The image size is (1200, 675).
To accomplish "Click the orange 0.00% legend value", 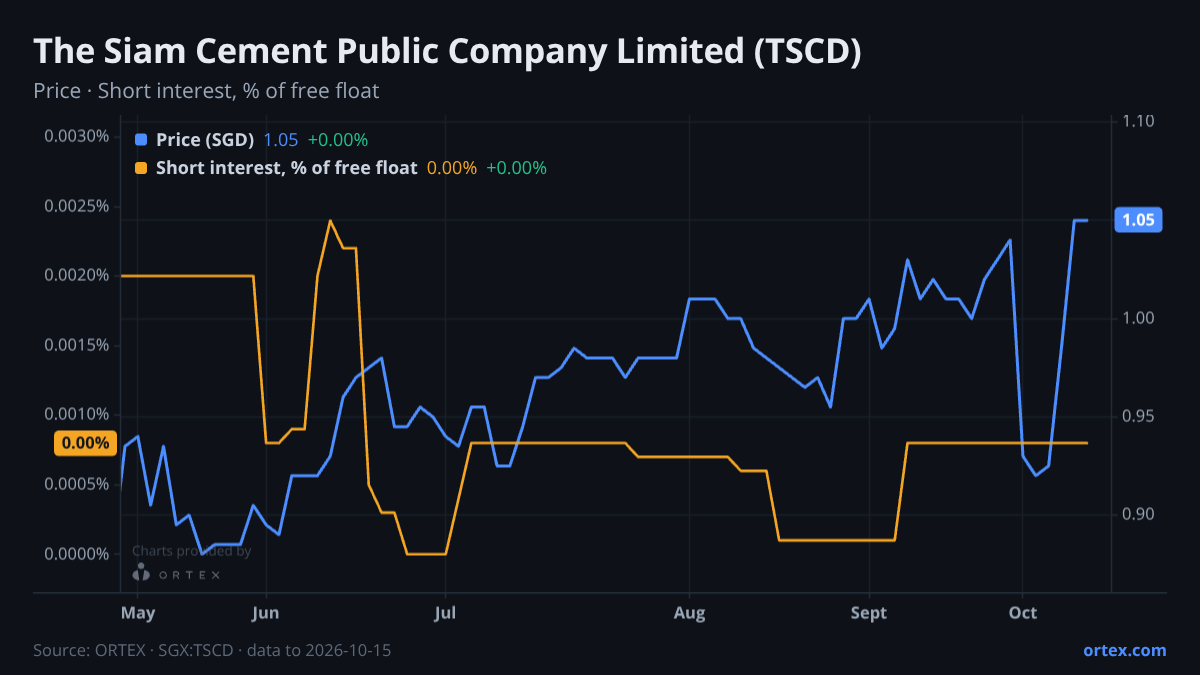I will click(x=452, y=168).
